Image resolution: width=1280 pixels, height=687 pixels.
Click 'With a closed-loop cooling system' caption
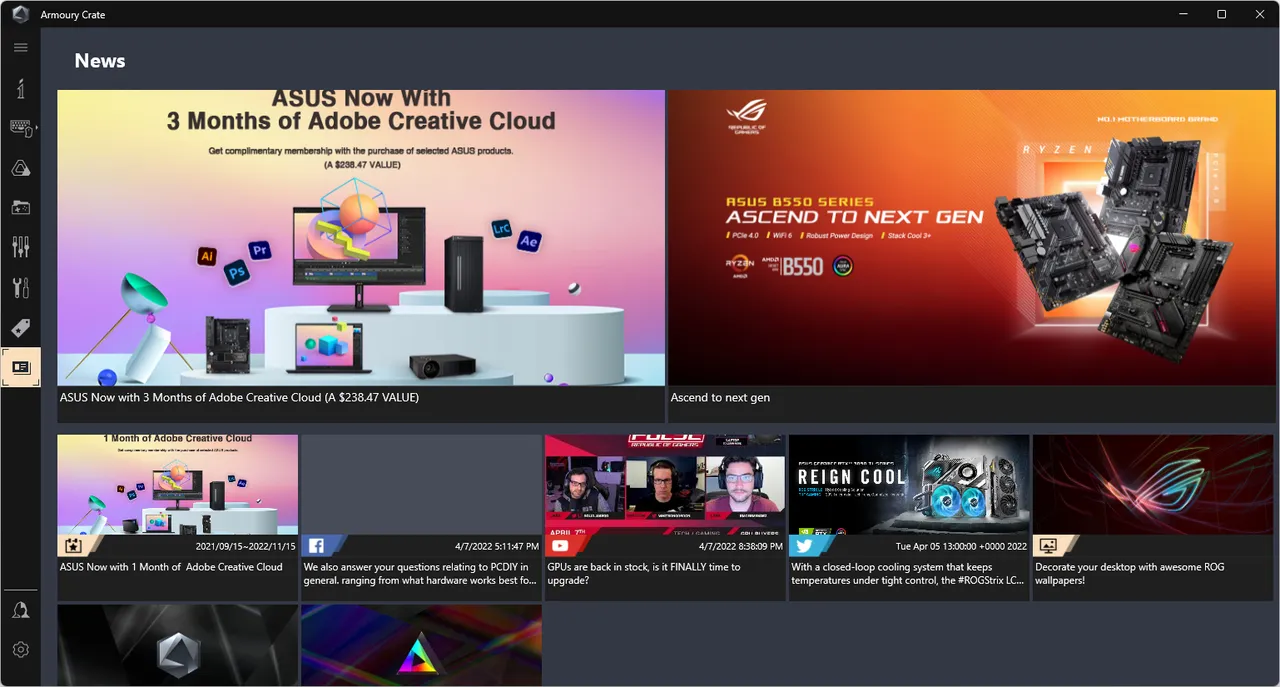(x=908, y=573)
